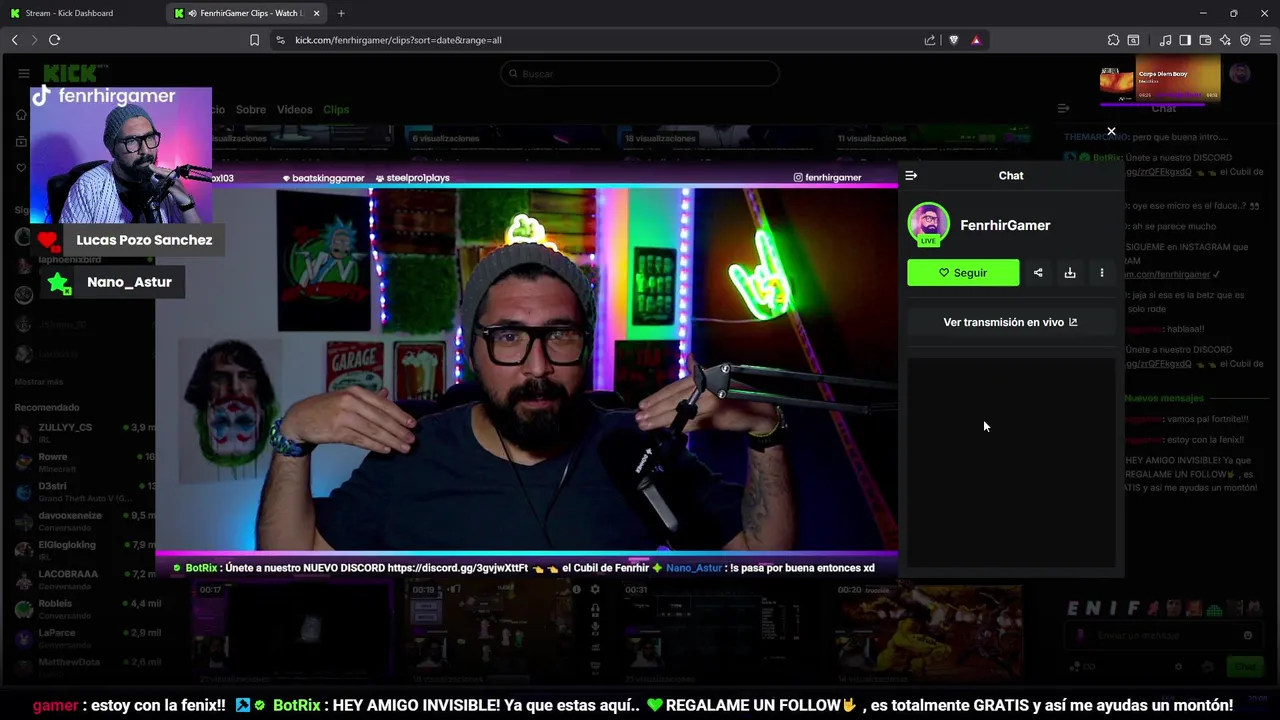
Task: Toggle the browser sidebar panel icon
Action: (1185, 40)
